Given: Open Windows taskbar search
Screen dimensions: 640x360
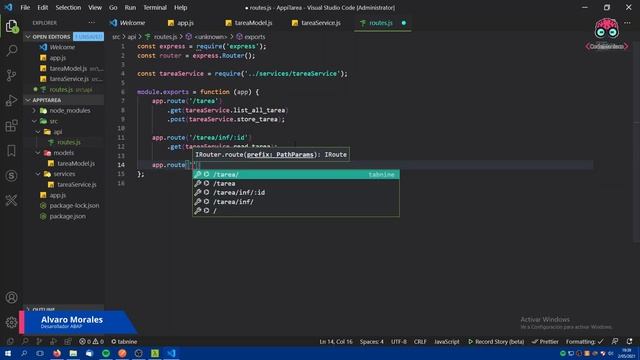Looking at the screenshot, I should coord(24,353).
